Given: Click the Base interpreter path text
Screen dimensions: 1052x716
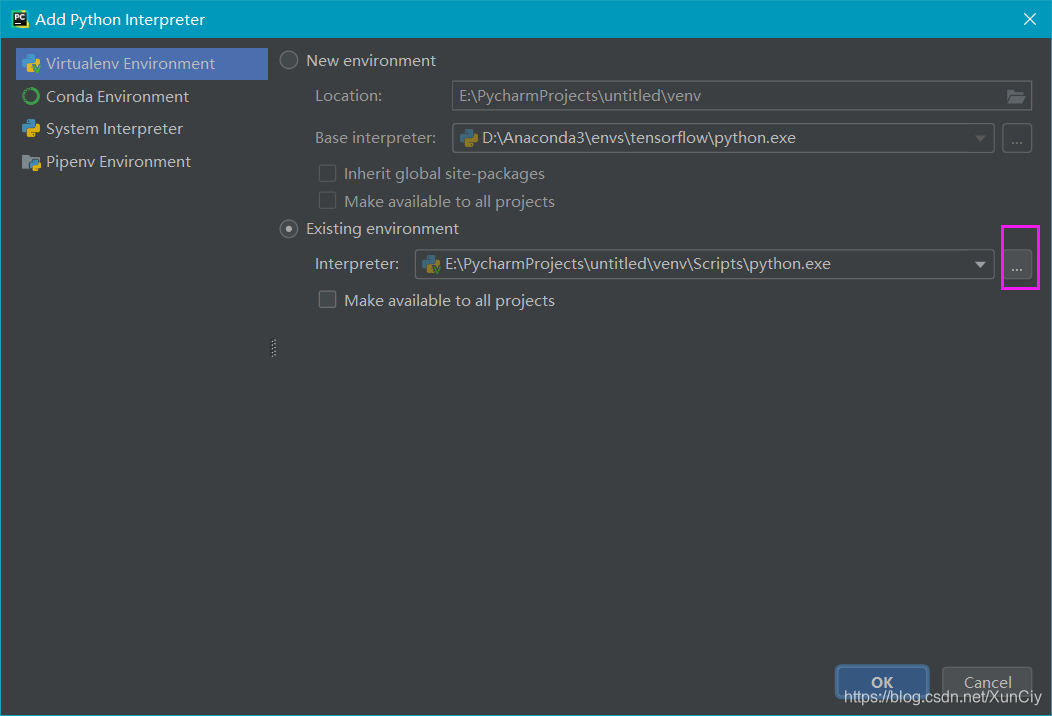Looking at the screenshot, I should [639, 138].
